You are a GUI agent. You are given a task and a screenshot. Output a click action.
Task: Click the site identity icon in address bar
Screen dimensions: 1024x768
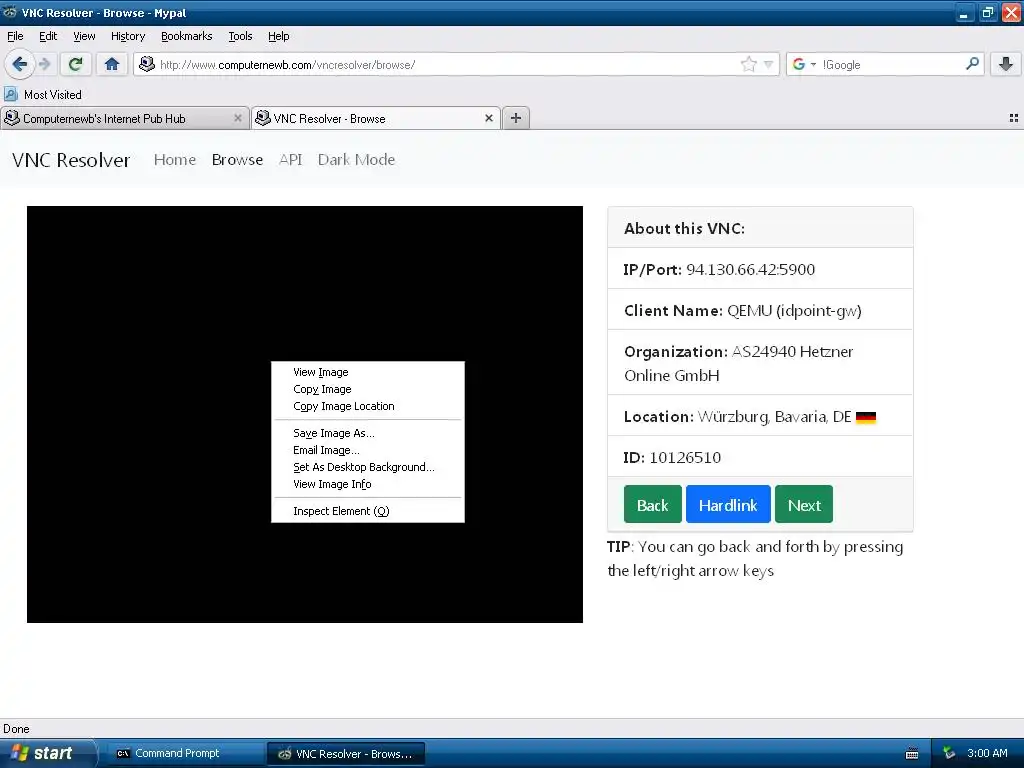tap(147, 64)
